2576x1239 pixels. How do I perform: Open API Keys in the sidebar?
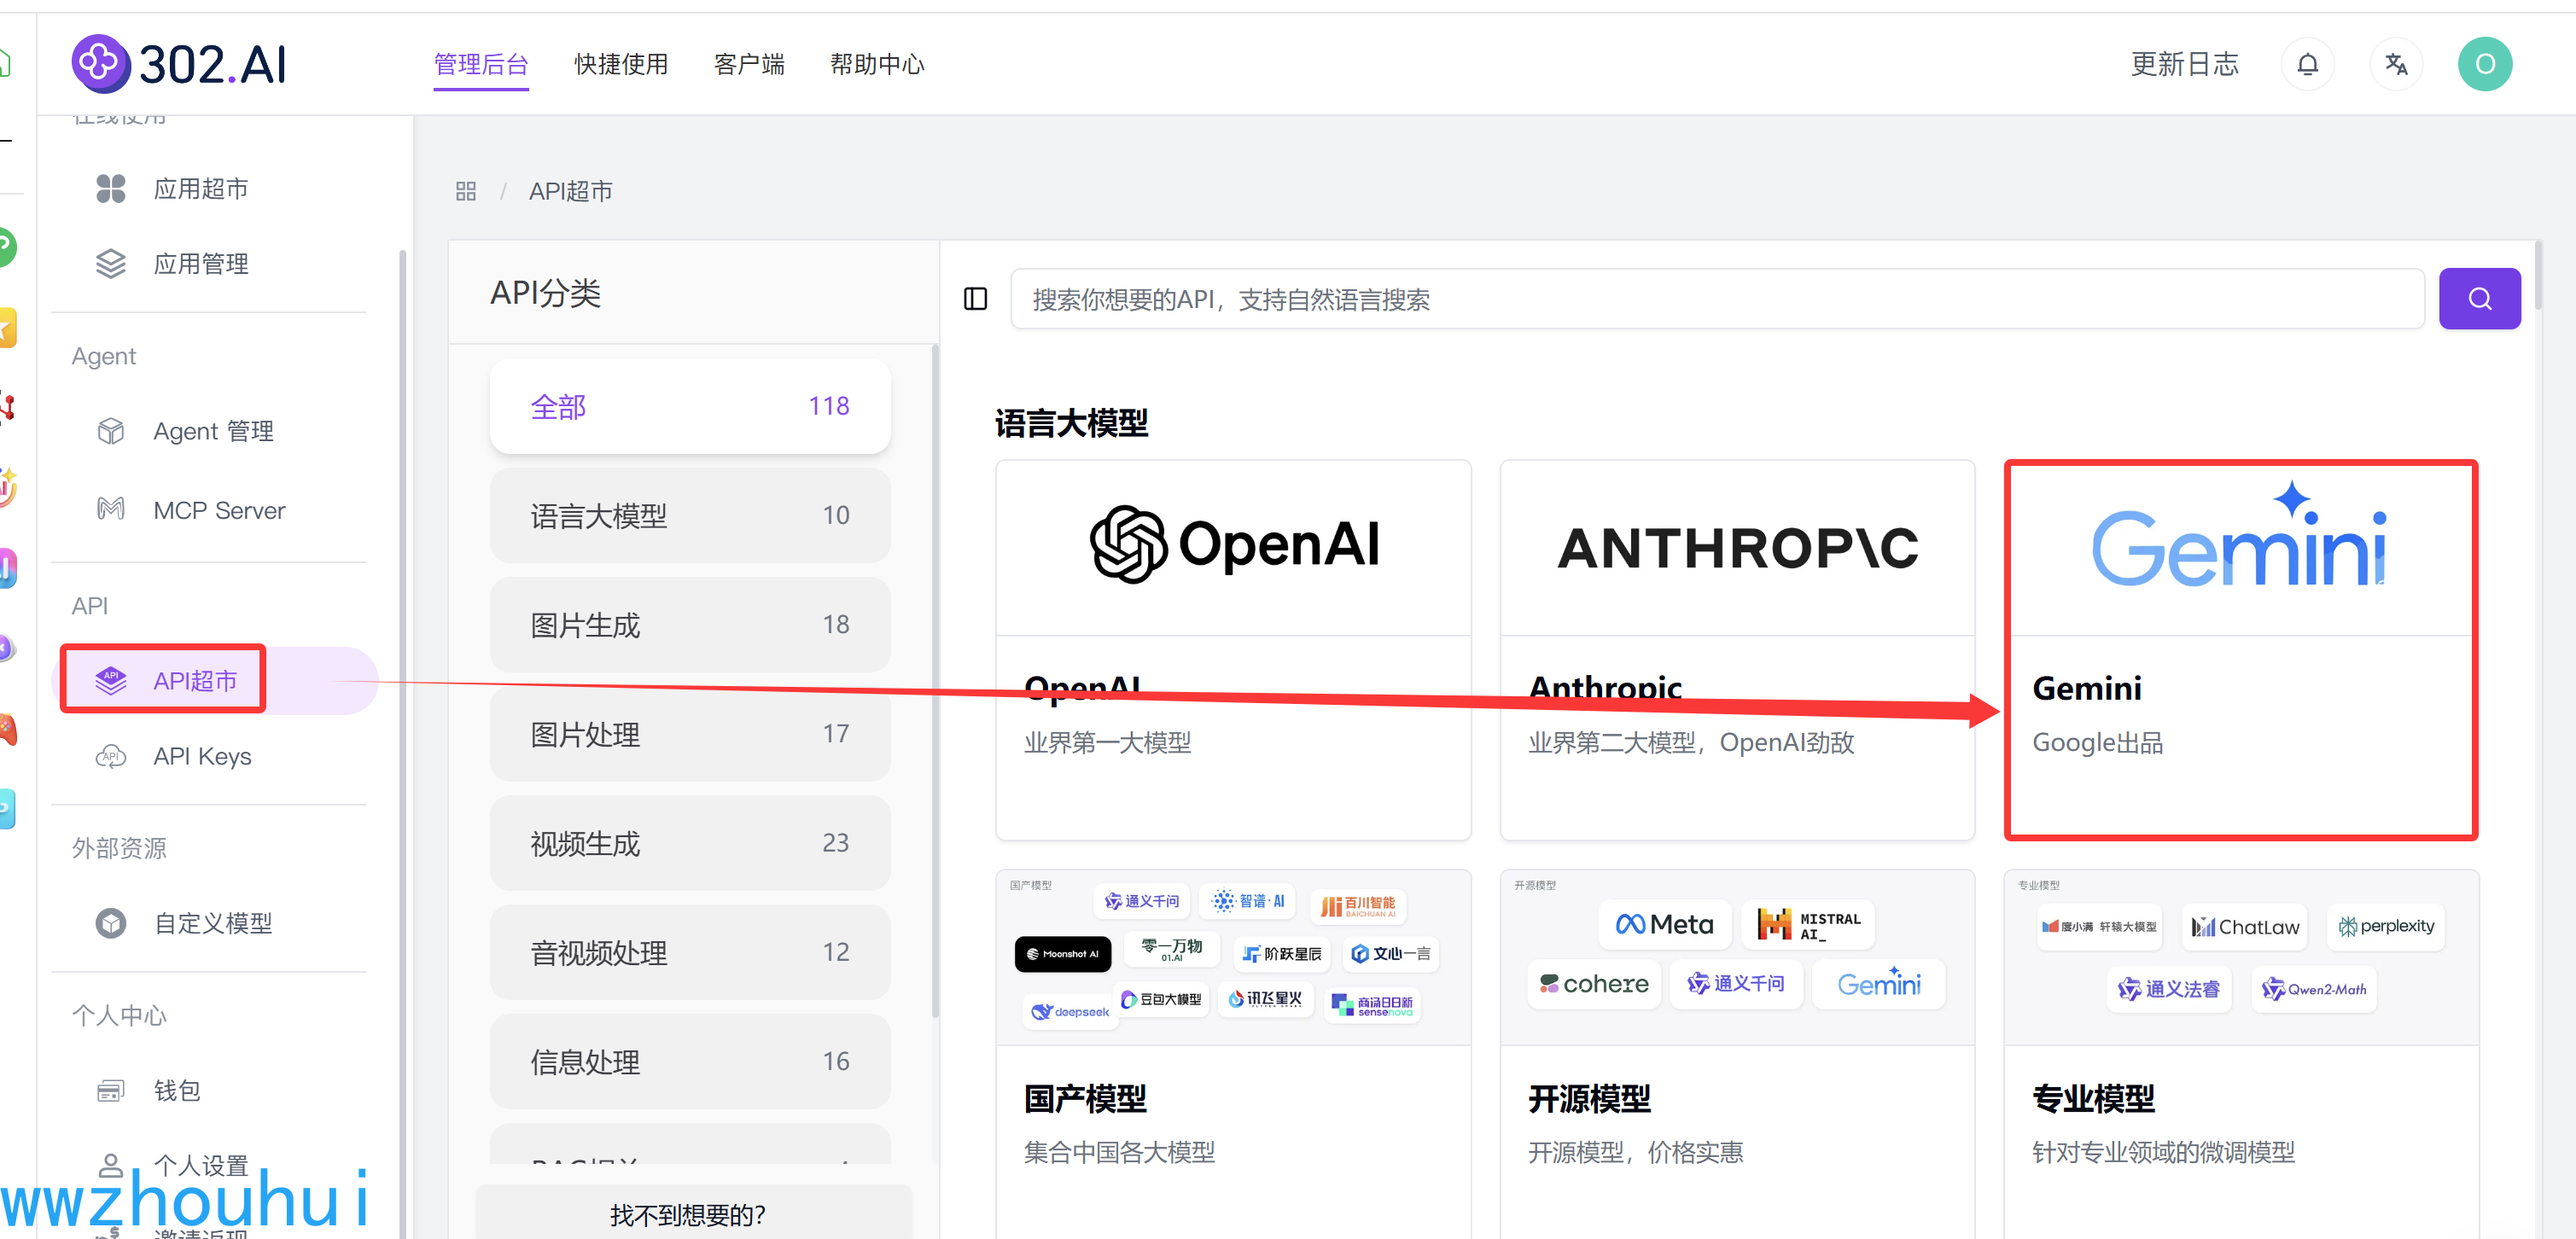point(201,756)
